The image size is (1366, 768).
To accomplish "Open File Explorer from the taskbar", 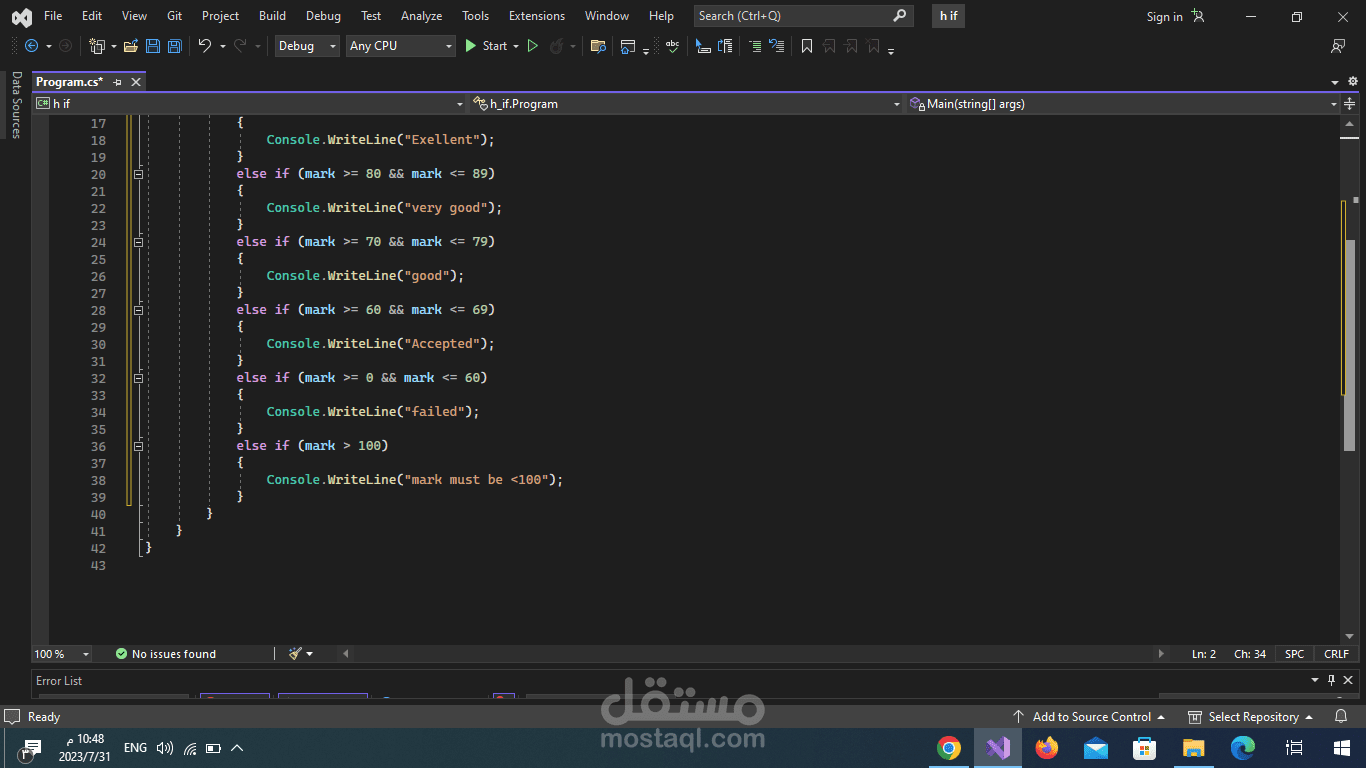I will [1193, 747].
